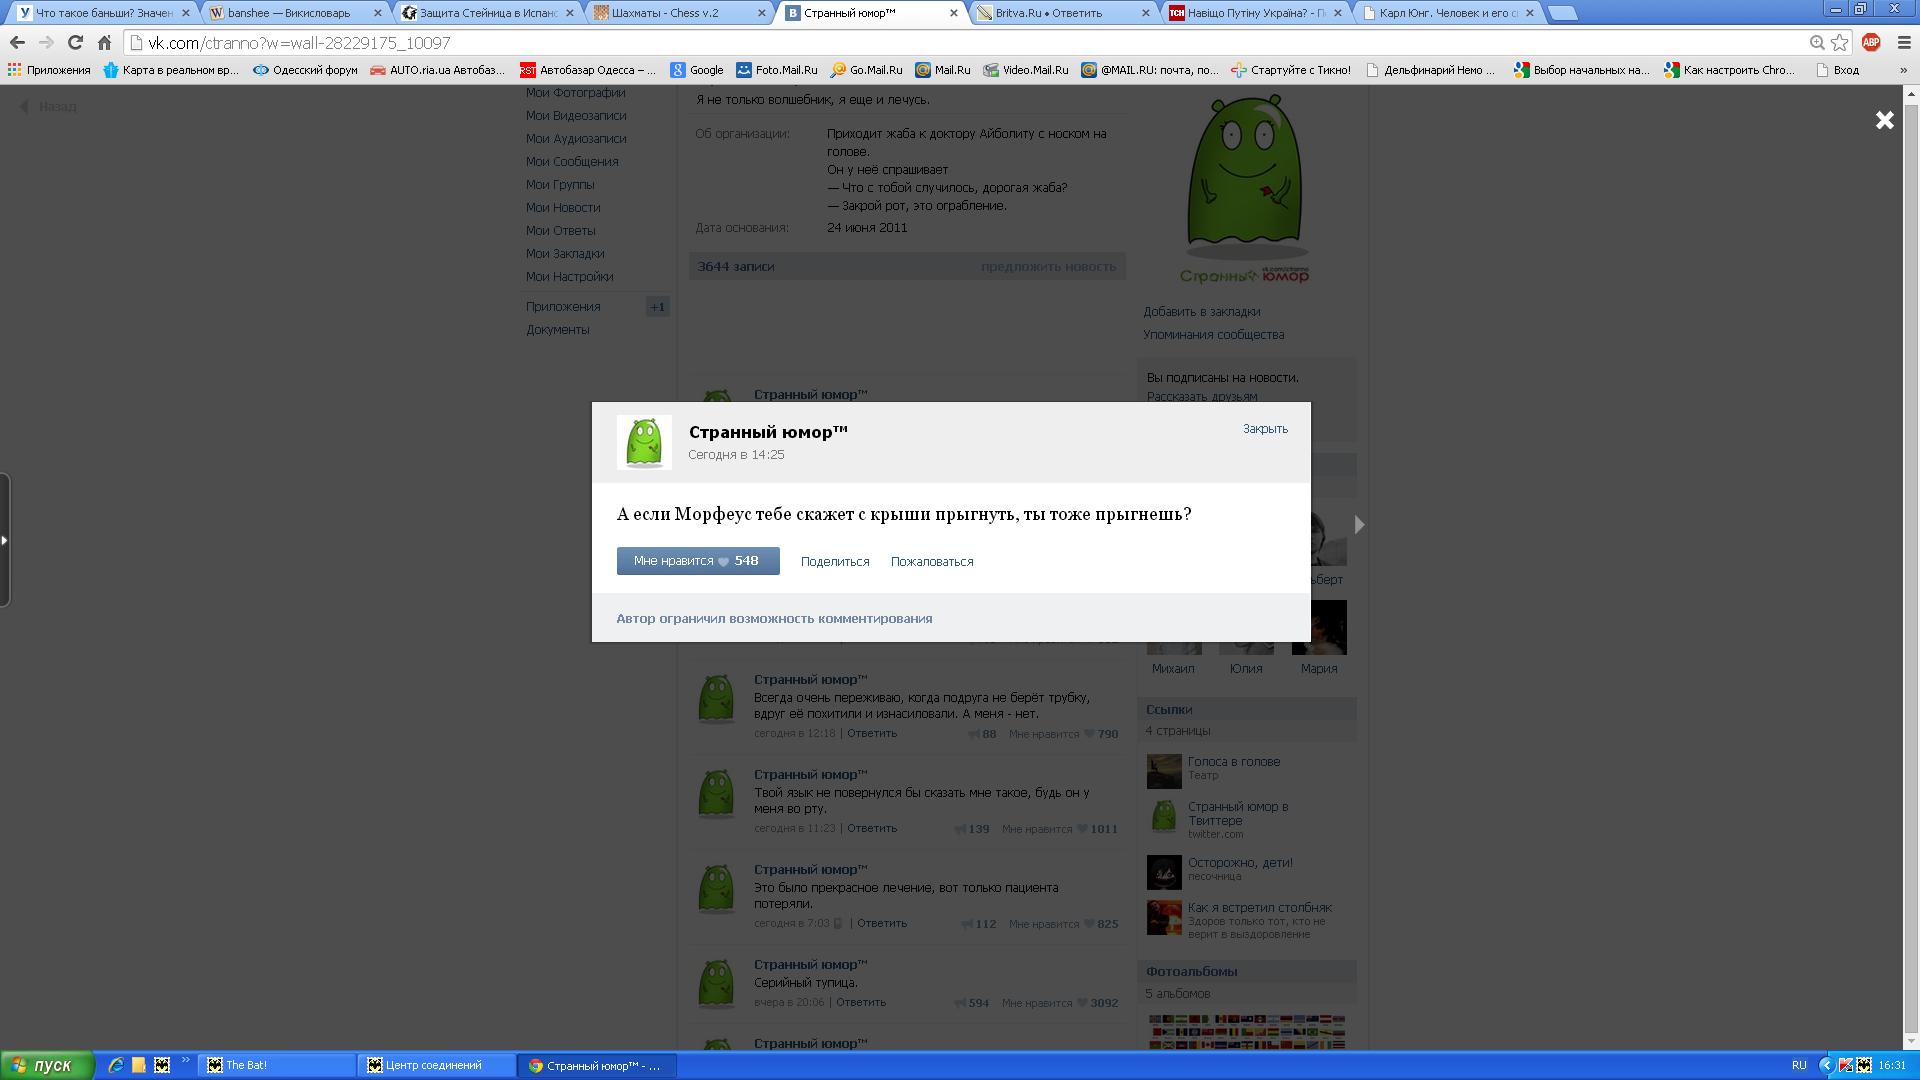Click the next post arrow right of popup

click(1359, 524)
